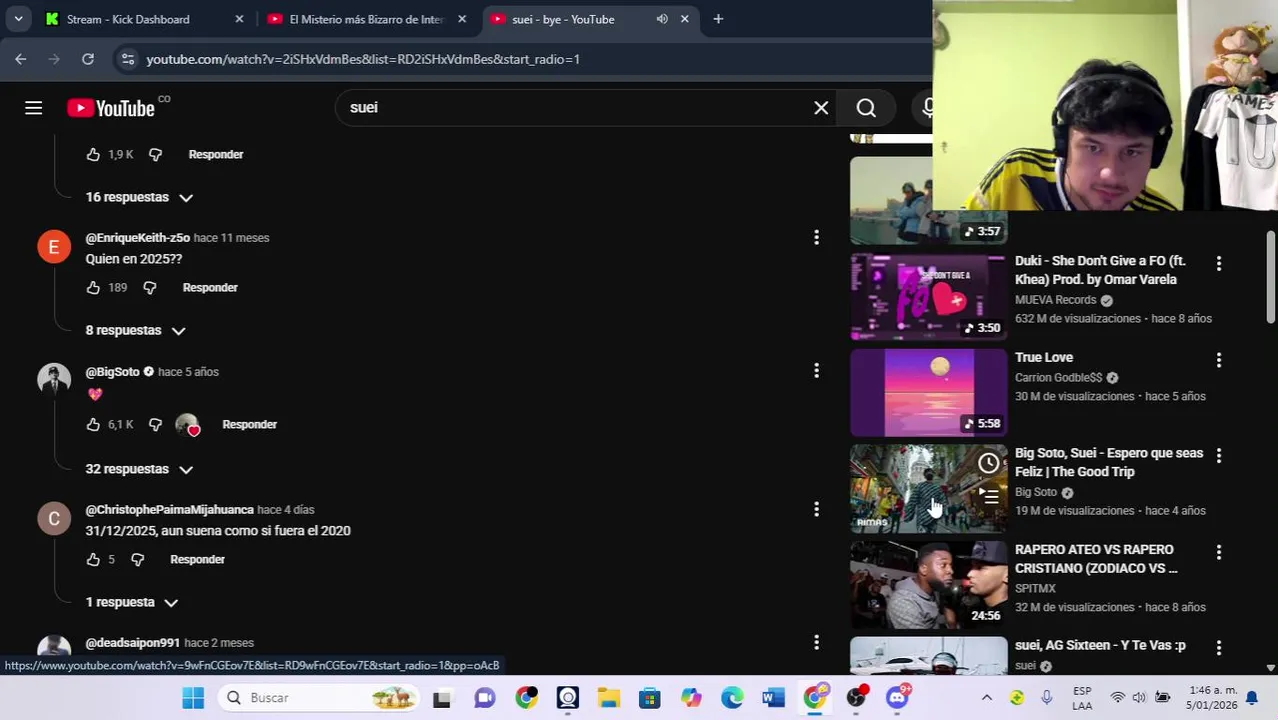The width and height of the screenshot is (1278, 720).
Task: Show hidden system tray icons chevron
Action: point(986,698)
